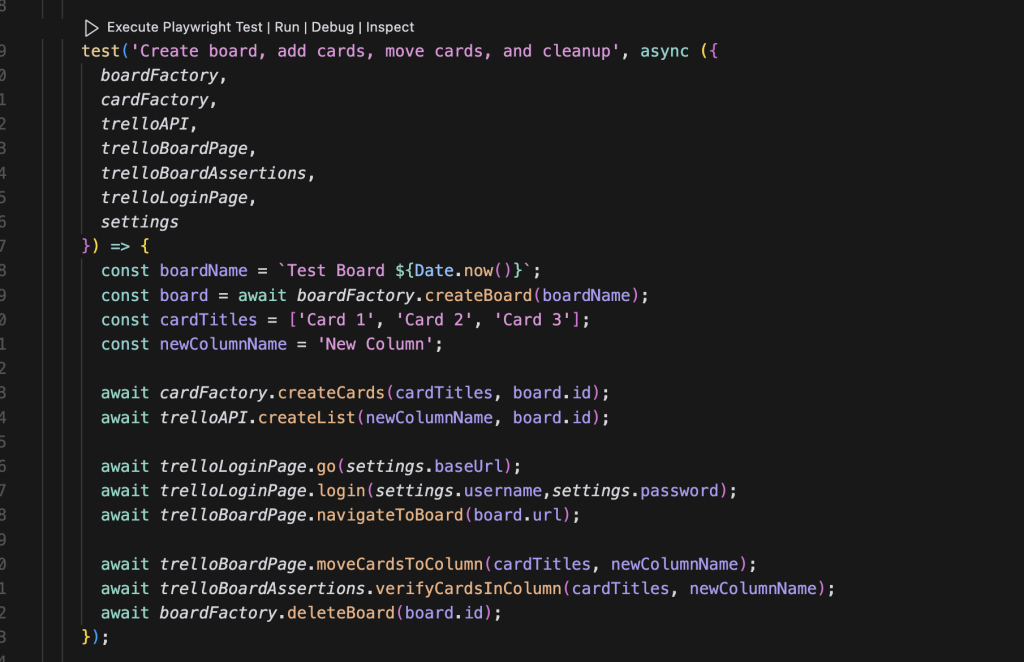This screenshot has height=662, width=1024.
Task: Click Execute Playwright Test code lens
Action: [185, 27]
